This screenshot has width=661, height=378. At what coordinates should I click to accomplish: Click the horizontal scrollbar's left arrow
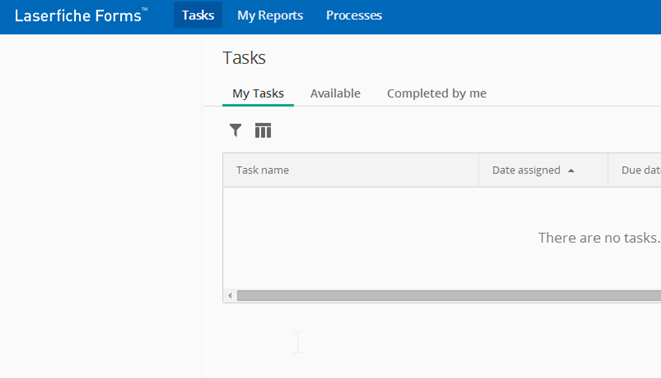pos(230,295)
